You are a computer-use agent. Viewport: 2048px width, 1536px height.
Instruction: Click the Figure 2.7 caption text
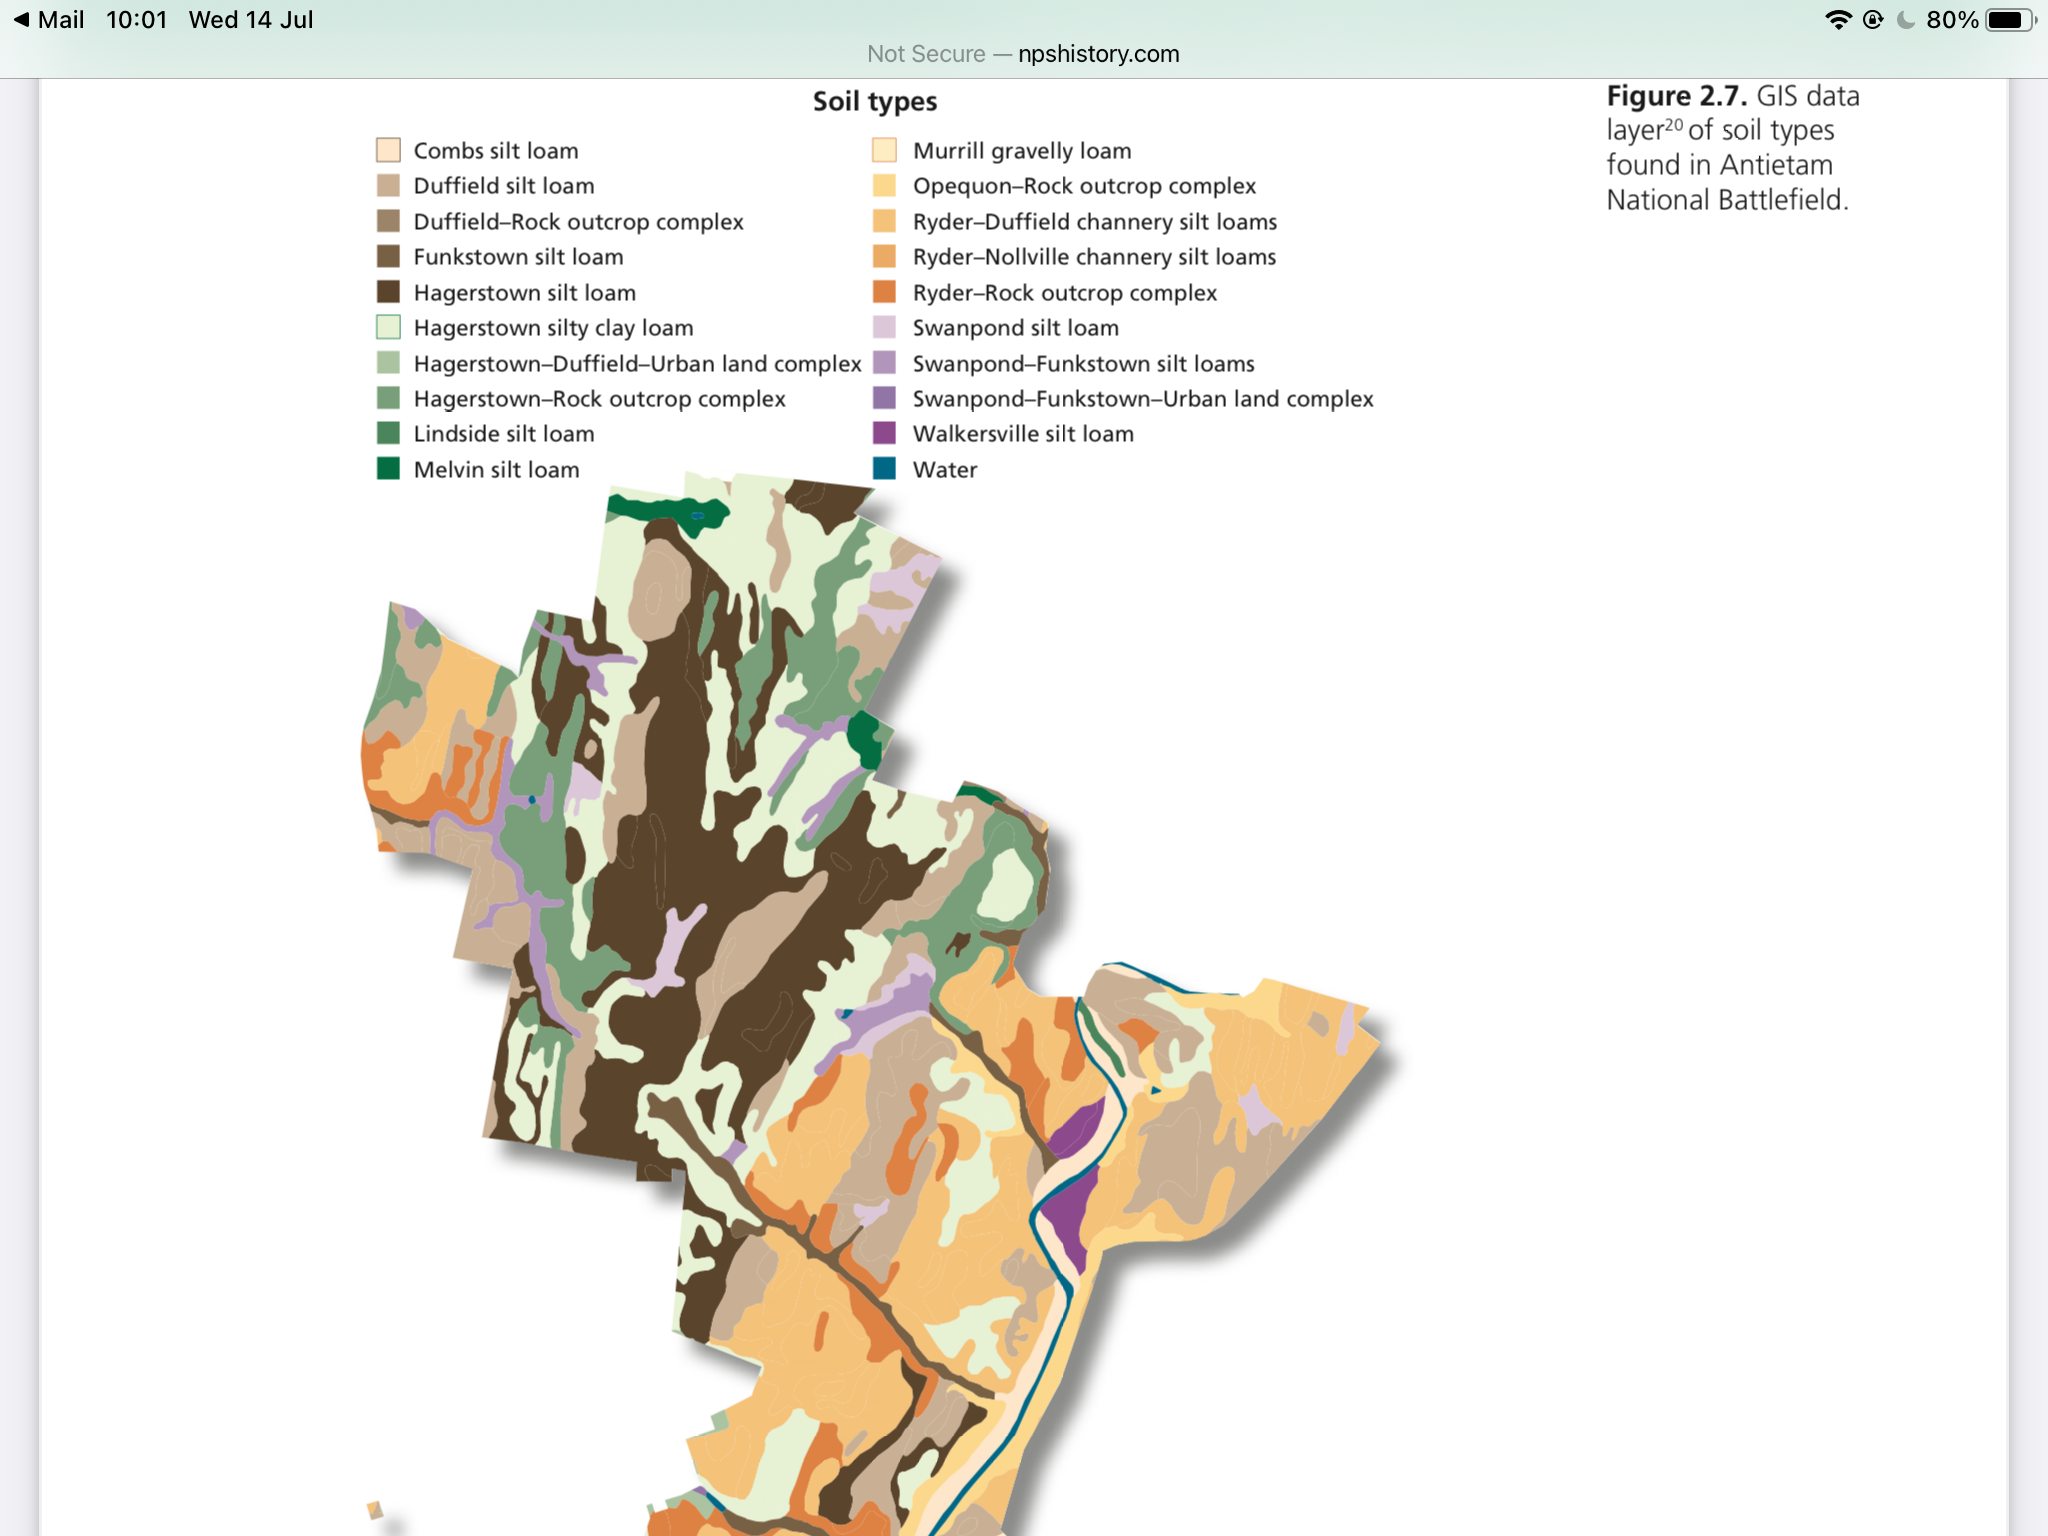pyautogui.click(x=1732, y=148)
